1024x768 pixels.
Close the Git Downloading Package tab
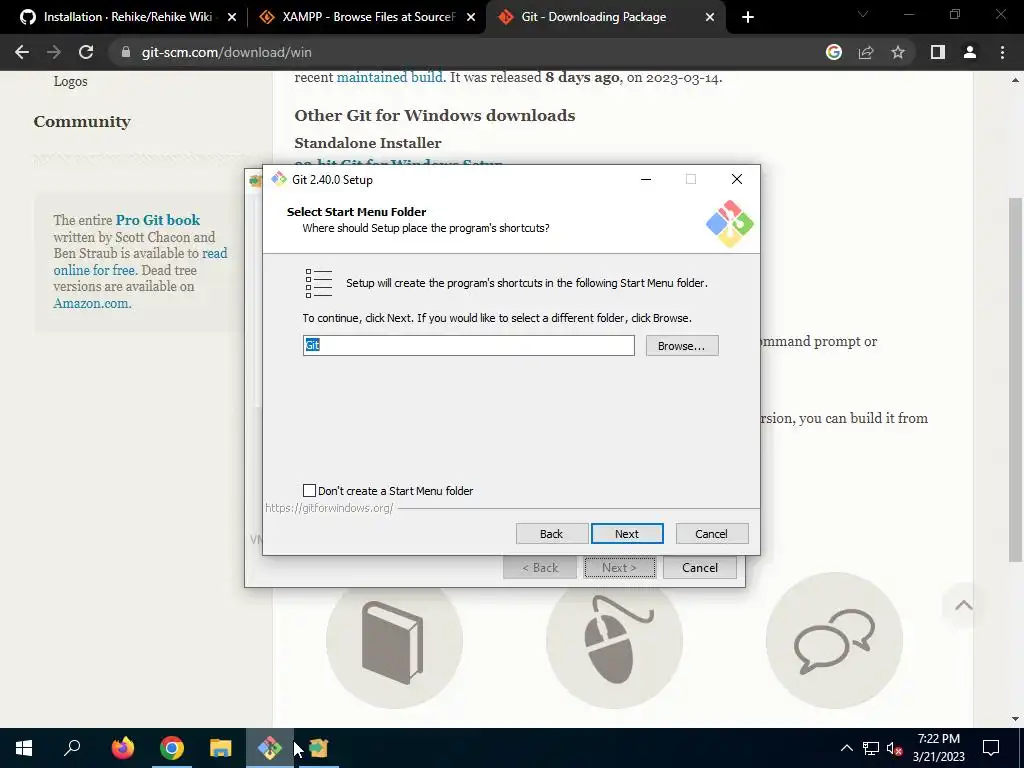(x=710, y=18)
